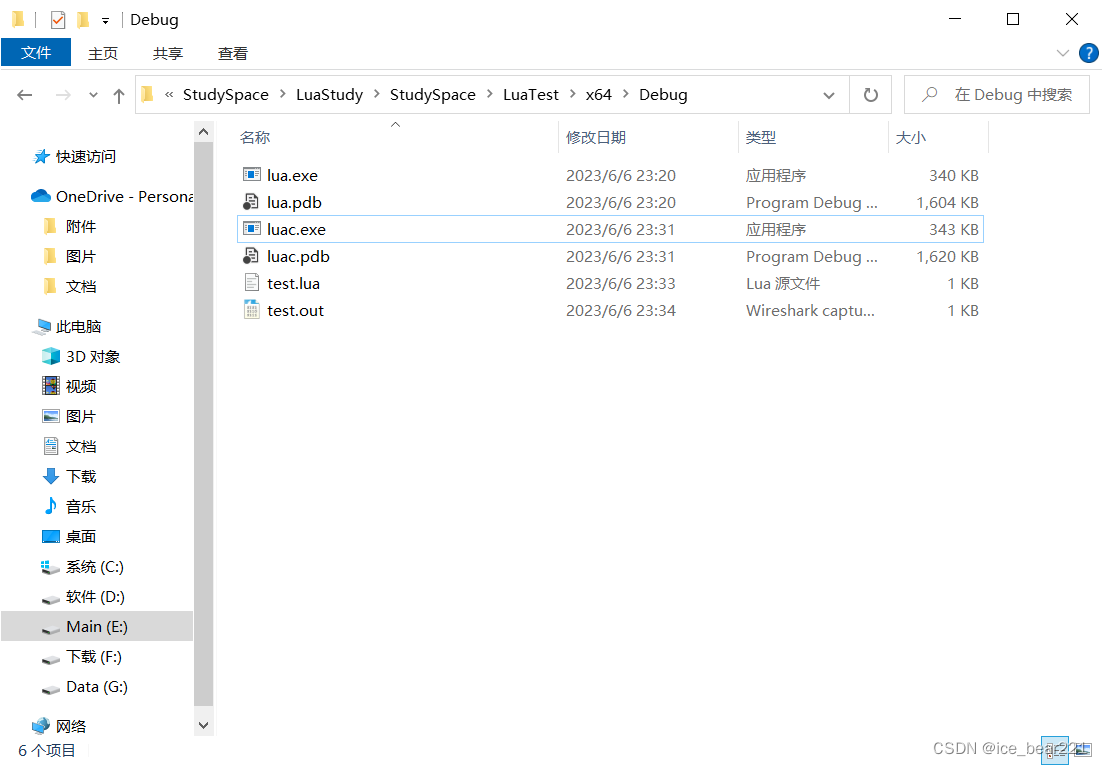Viewport: 1103px width, 766px height.
Task: Open the Help question mark icon
Action: (1089, 53)
